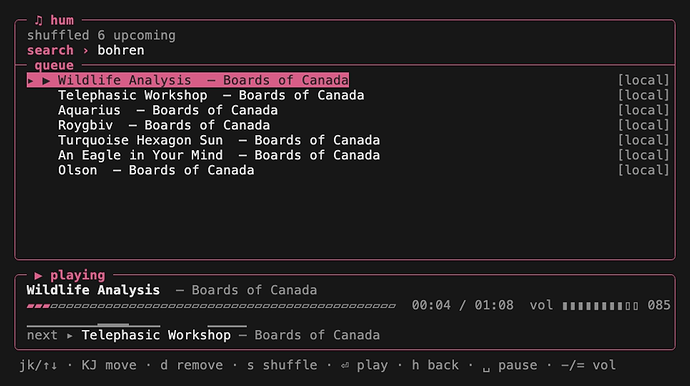Viewport: 690px width, 386px height.
Task: Click the play triangle in the playing header
Action: click(x=38, y=276)
